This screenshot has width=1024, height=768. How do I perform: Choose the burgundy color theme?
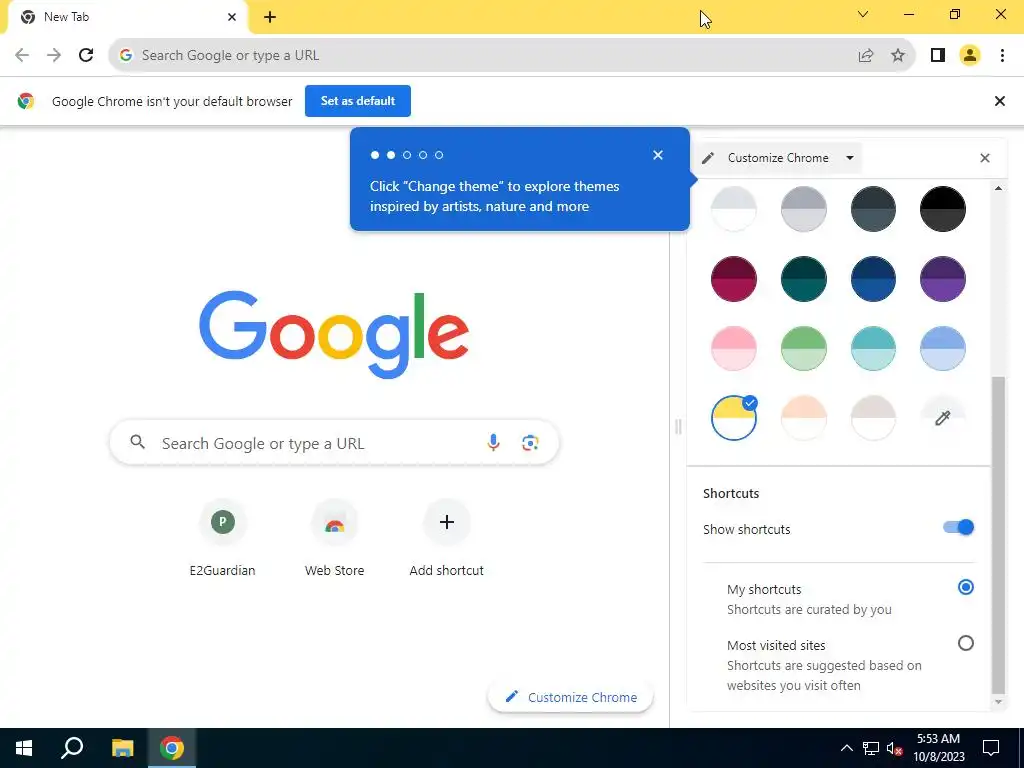tap(733, 279)
